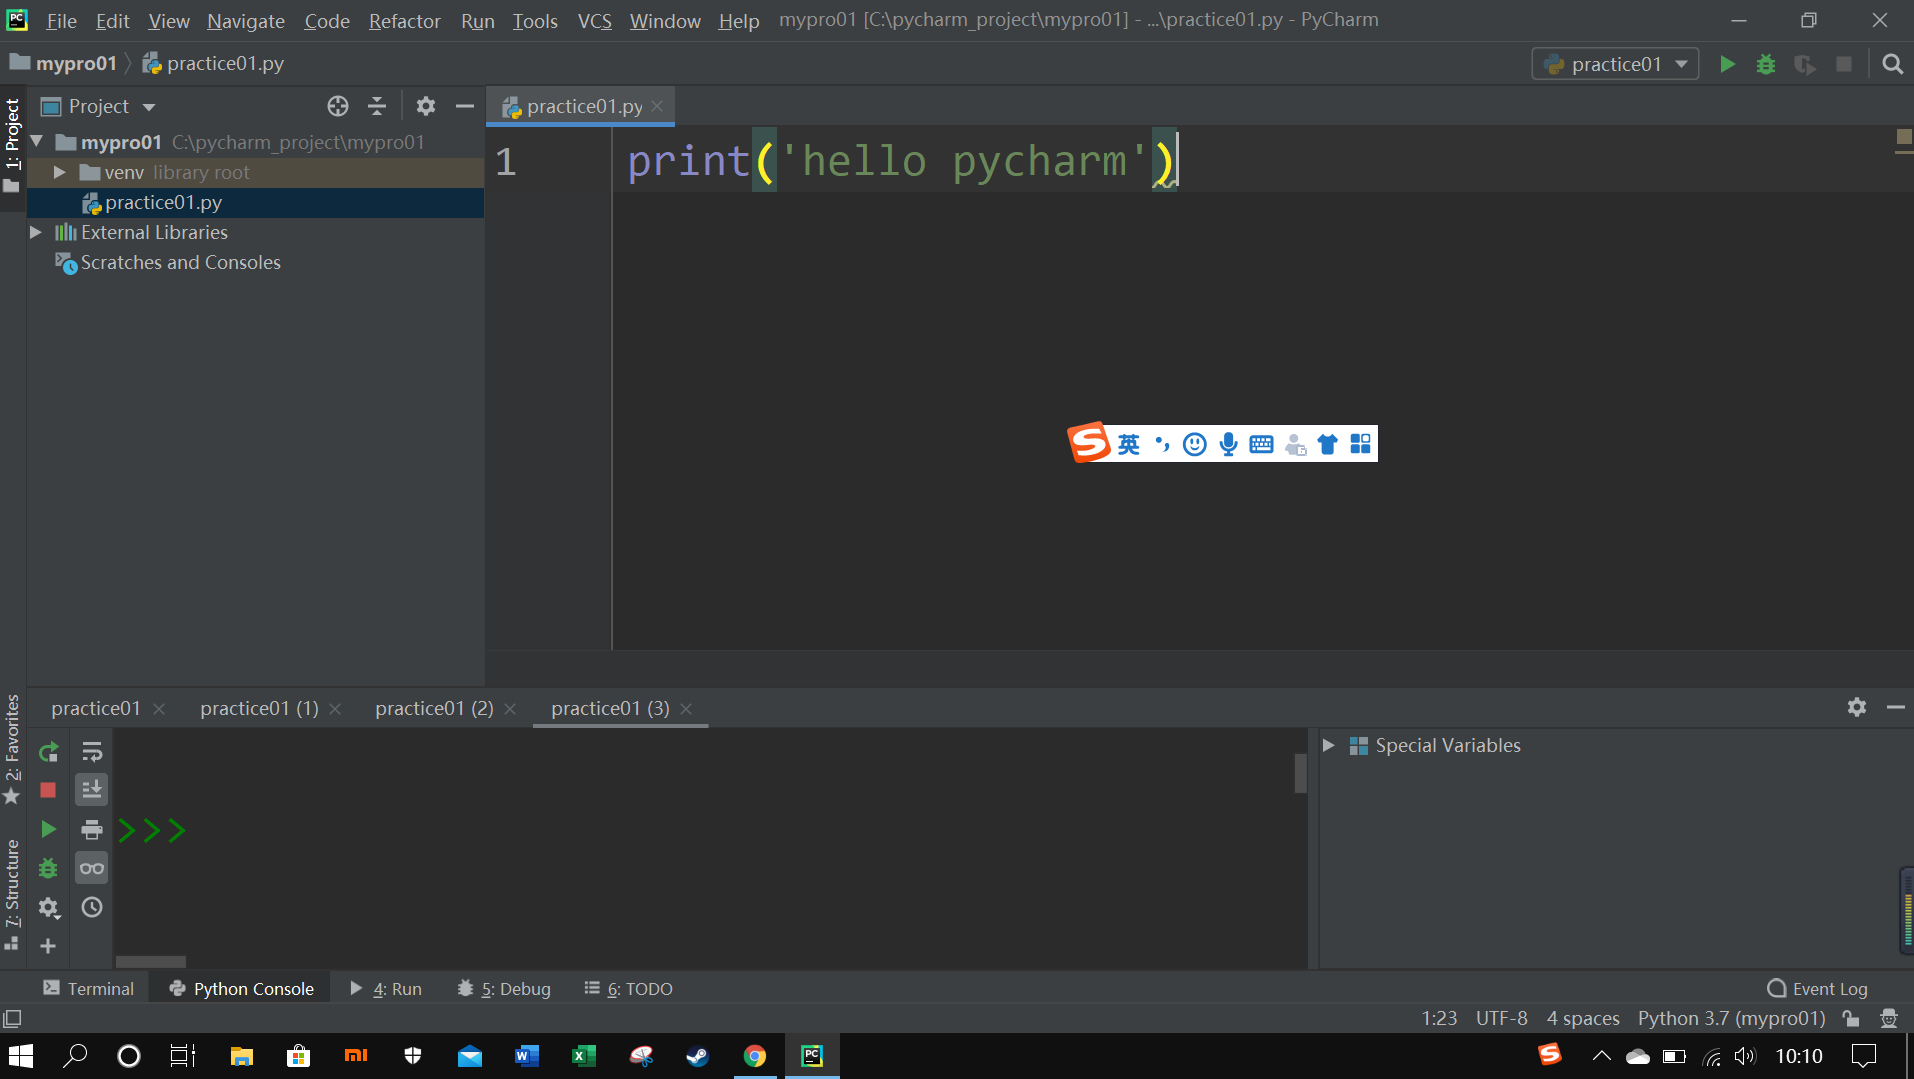Rerun the Python console
The image size is (1914, 1079).
point(48,752)
